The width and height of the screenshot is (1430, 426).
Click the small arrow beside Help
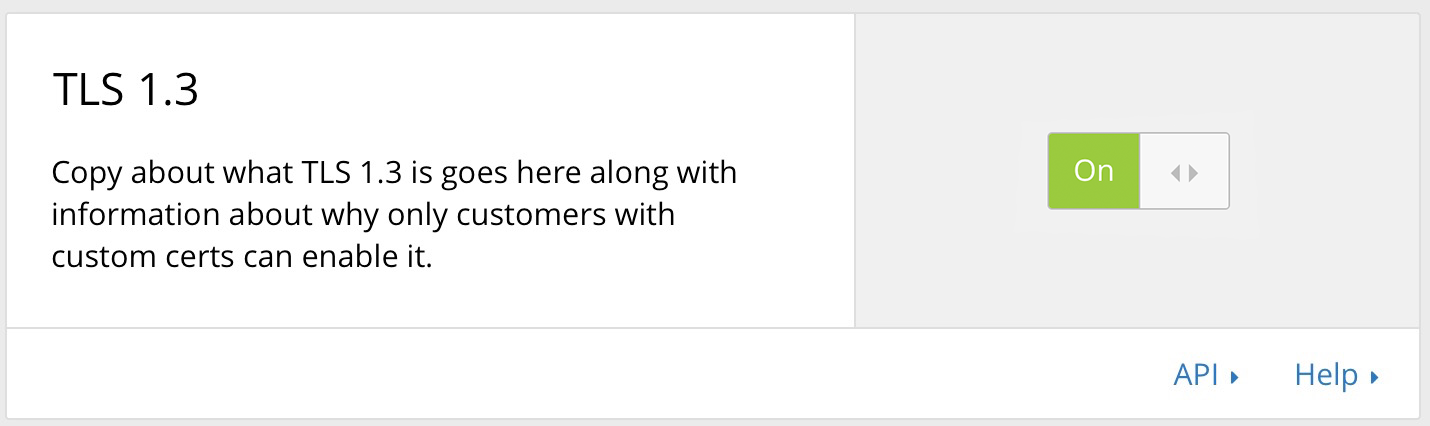coord(1375,378)
